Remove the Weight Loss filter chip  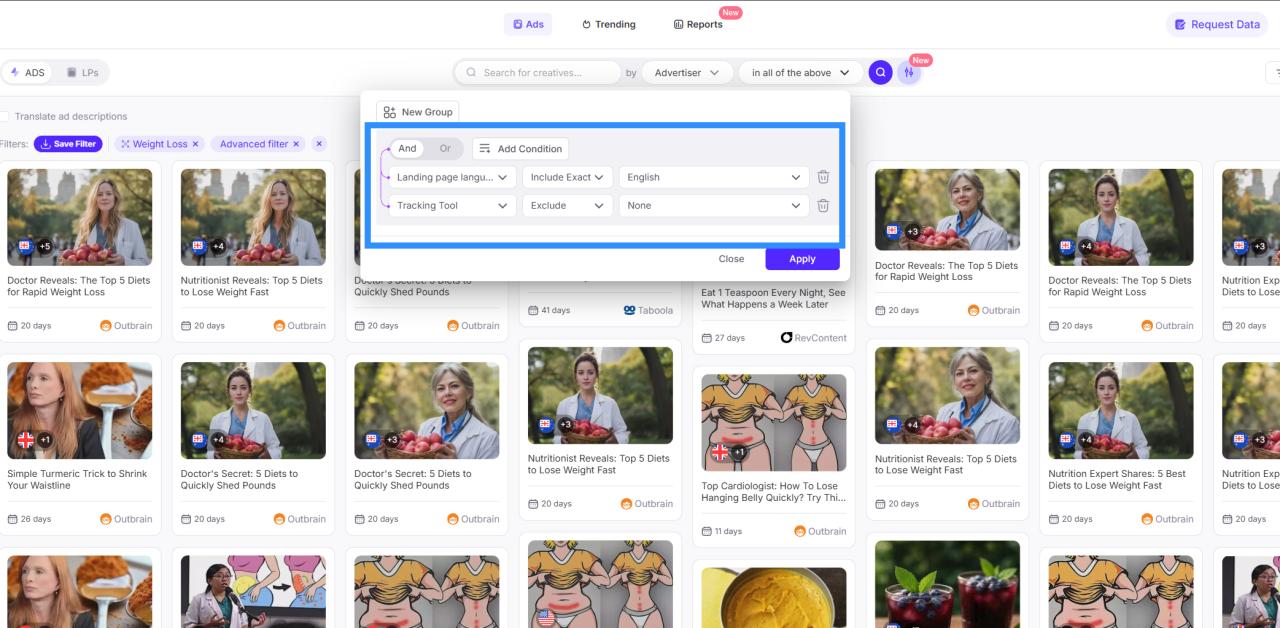[x=195, y=144]
